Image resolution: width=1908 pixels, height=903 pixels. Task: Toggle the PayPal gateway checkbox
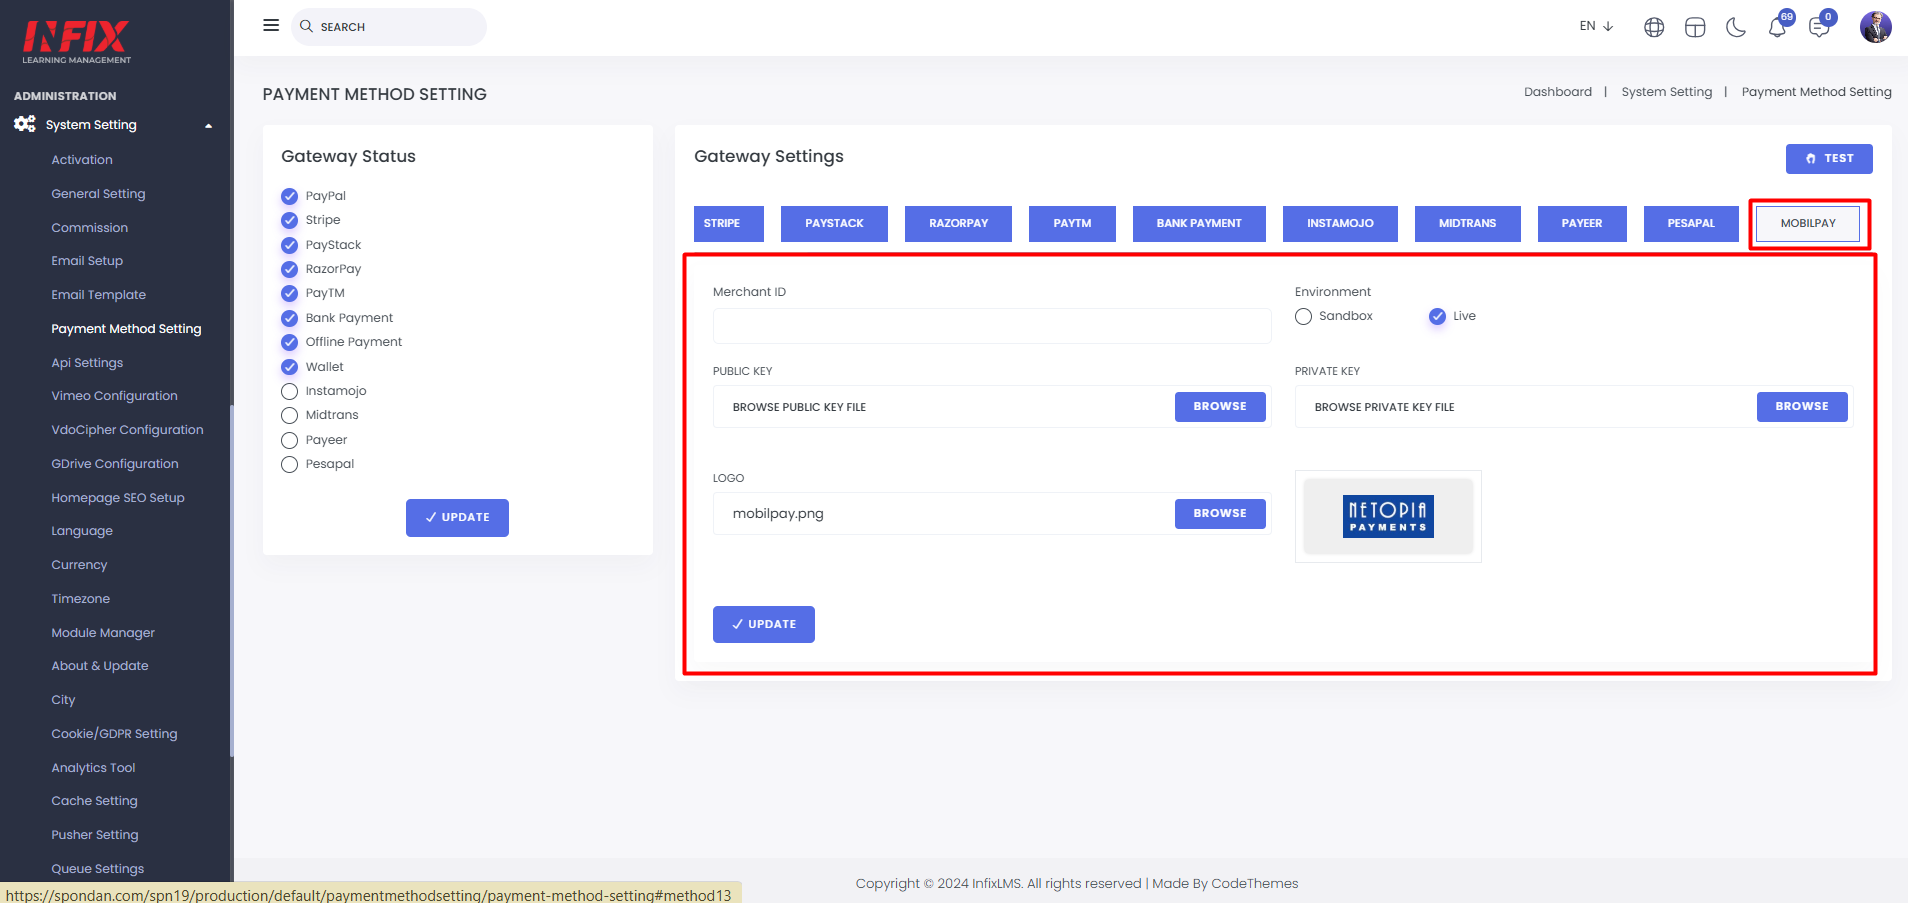tap(289, 196)
